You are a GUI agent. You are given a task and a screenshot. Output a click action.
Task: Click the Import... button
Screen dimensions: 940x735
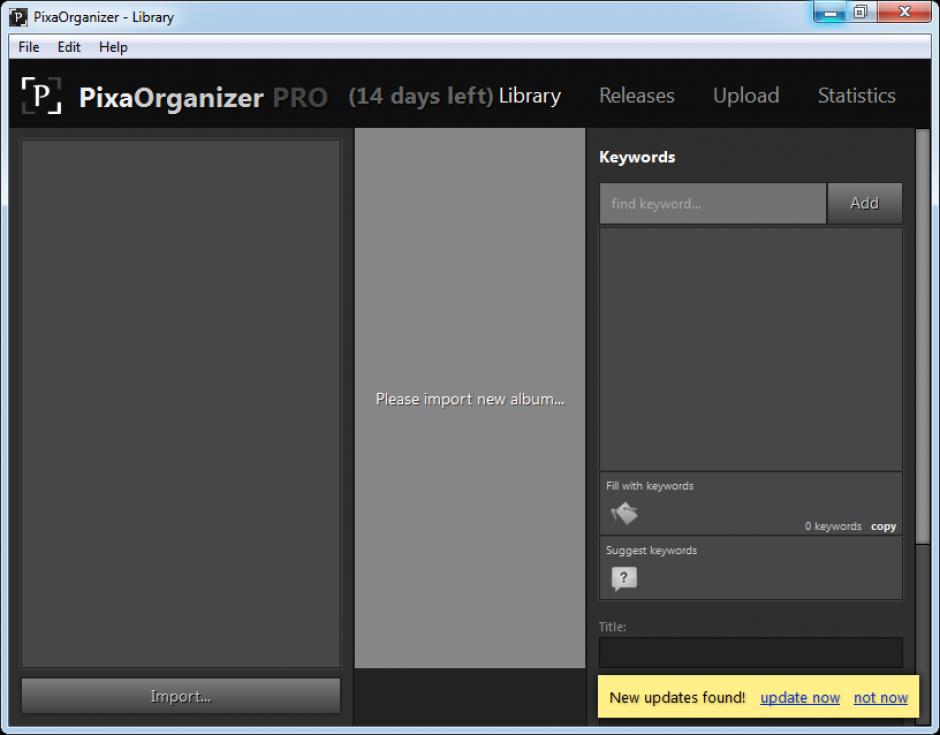tap(180, 696)
